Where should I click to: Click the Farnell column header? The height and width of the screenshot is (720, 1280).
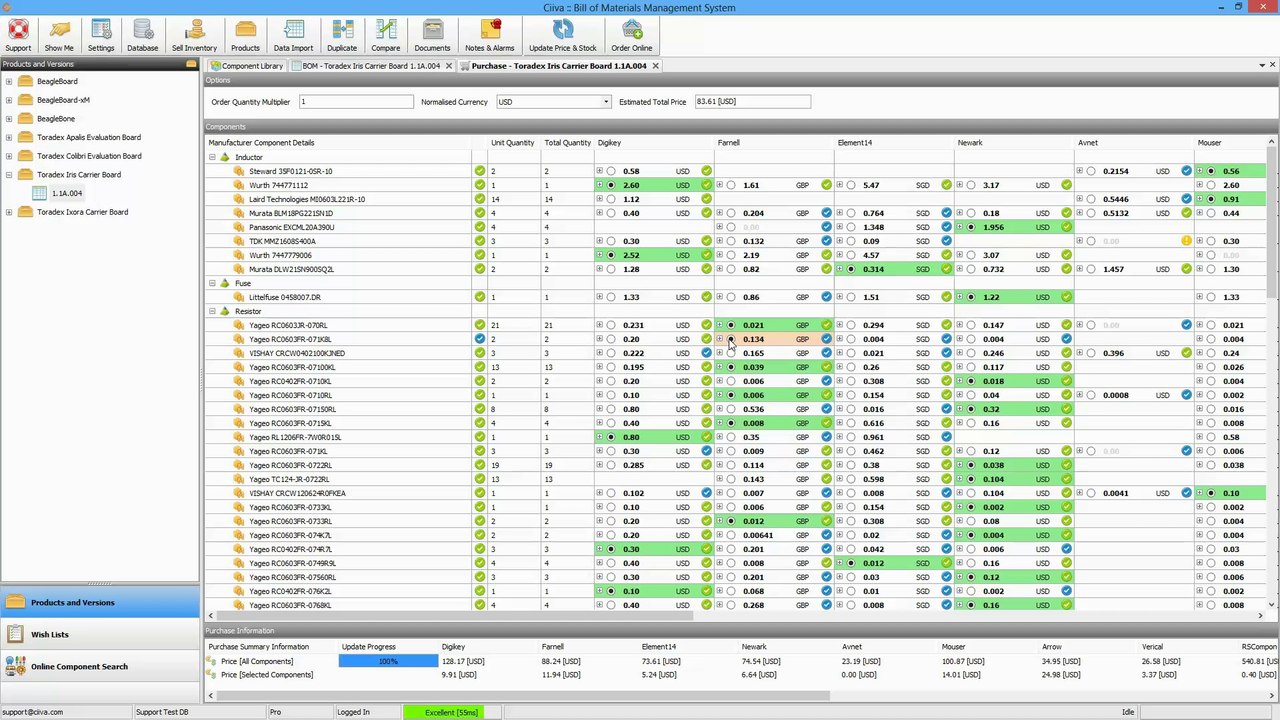point(774,143)
